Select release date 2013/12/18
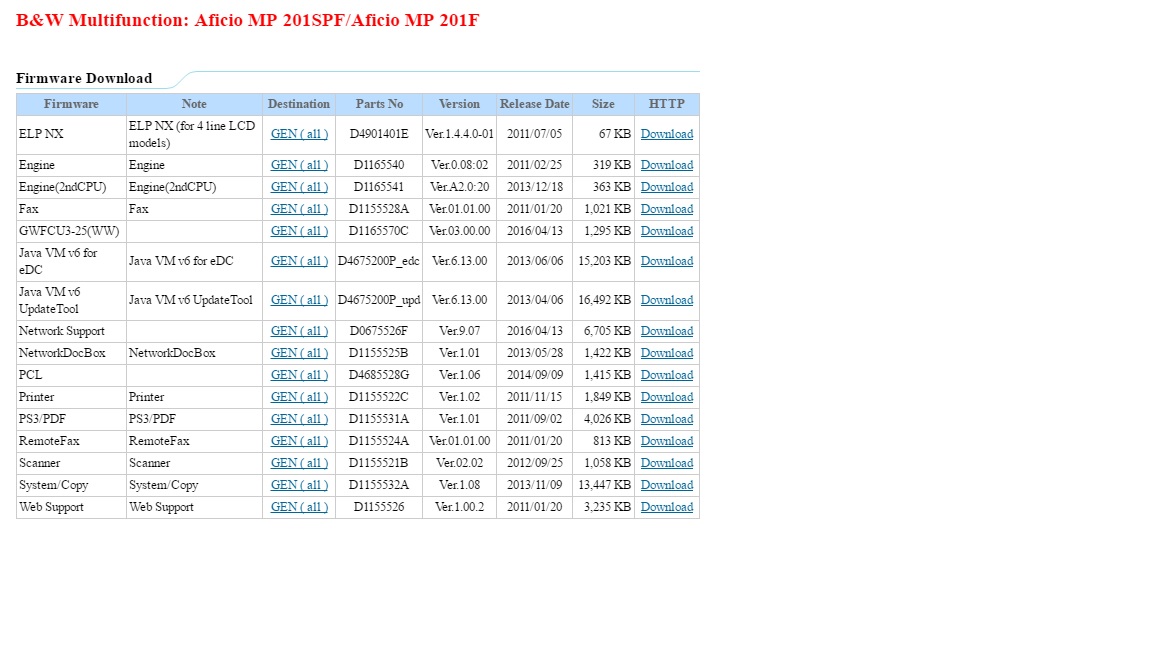 (534, 187)
